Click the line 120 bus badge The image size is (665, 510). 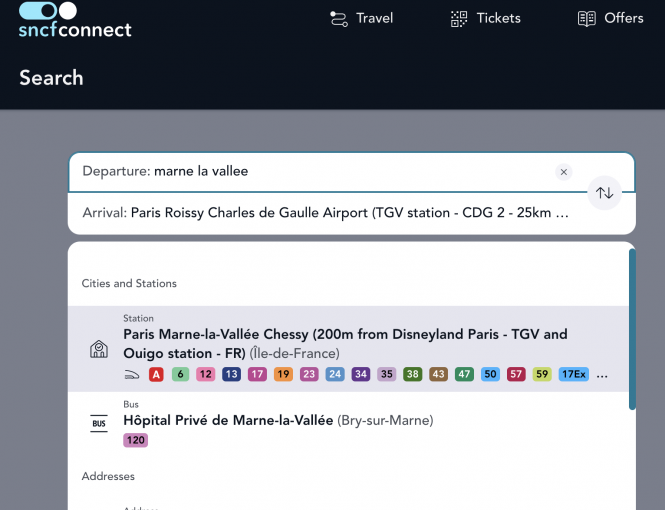tap(136, 440)
